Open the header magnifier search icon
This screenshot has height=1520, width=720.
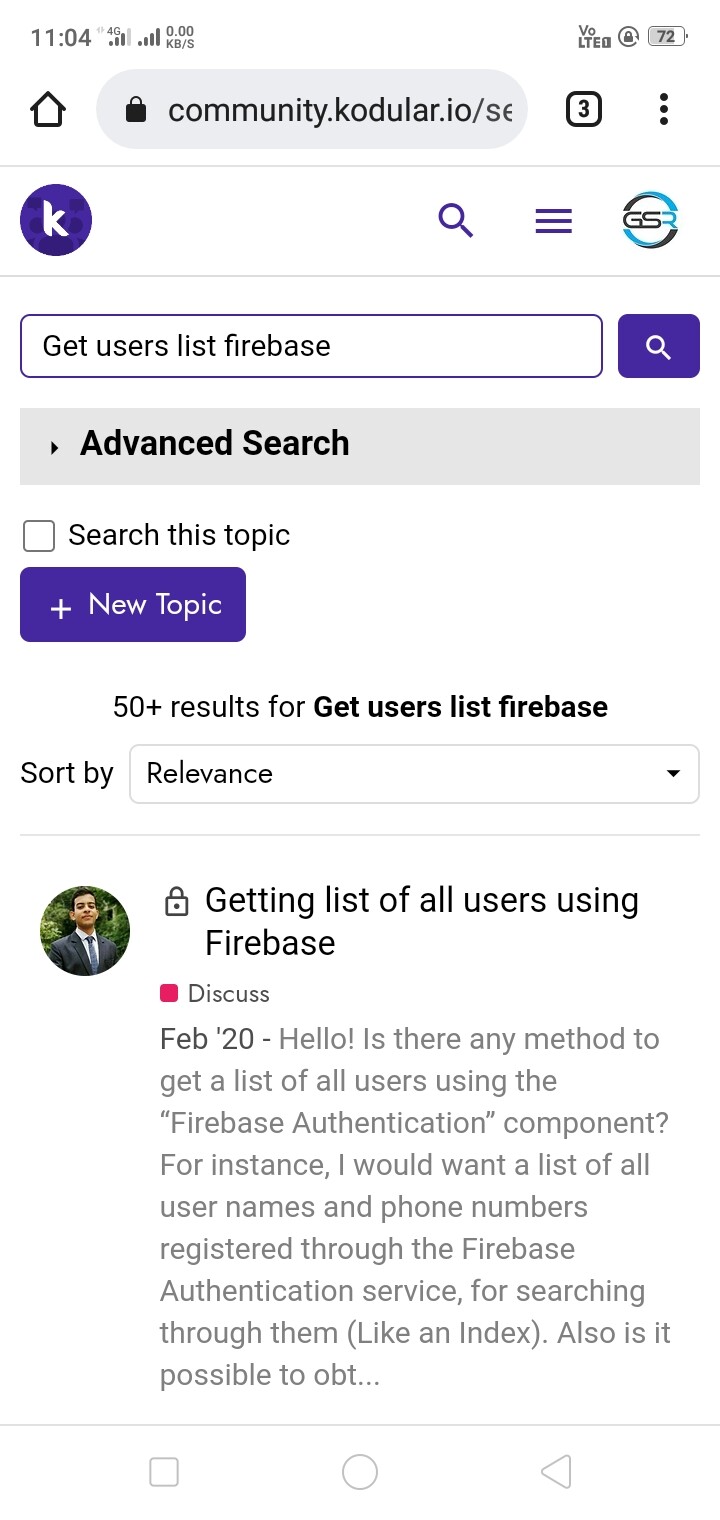pyautogui.click(x=456, y=220)
